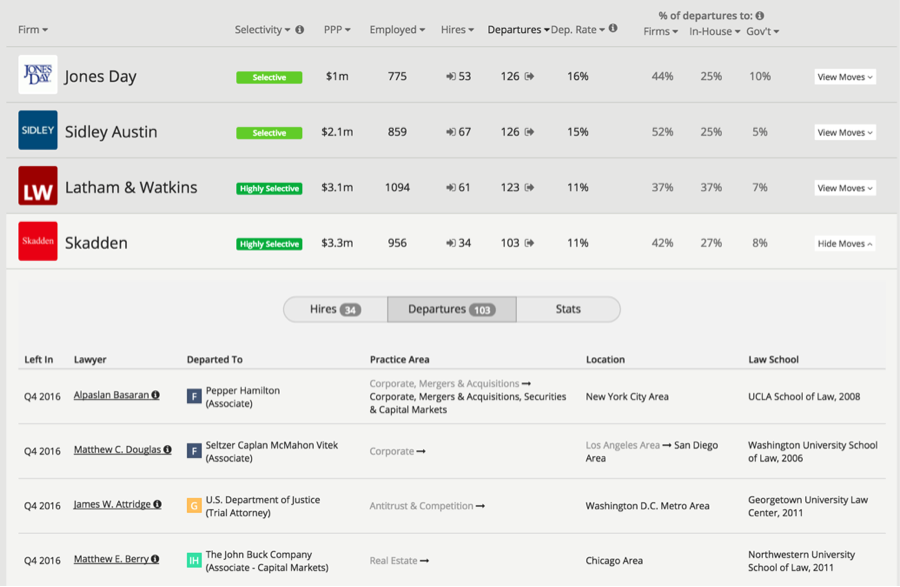Open James W. Attridge lawyer link

tap(112, 504)
